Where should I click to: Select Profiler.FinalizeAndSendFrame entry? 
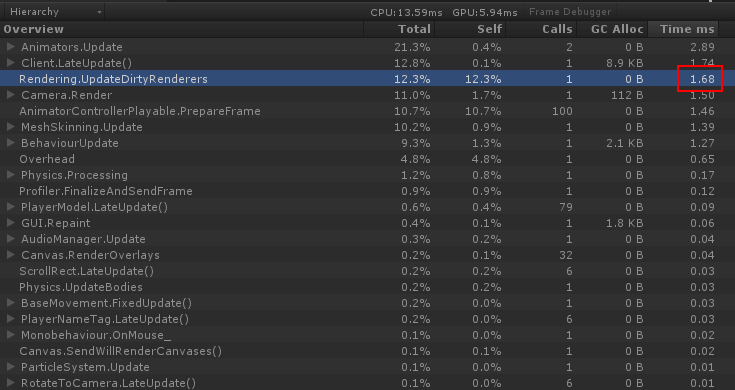[x=368, y=191]
